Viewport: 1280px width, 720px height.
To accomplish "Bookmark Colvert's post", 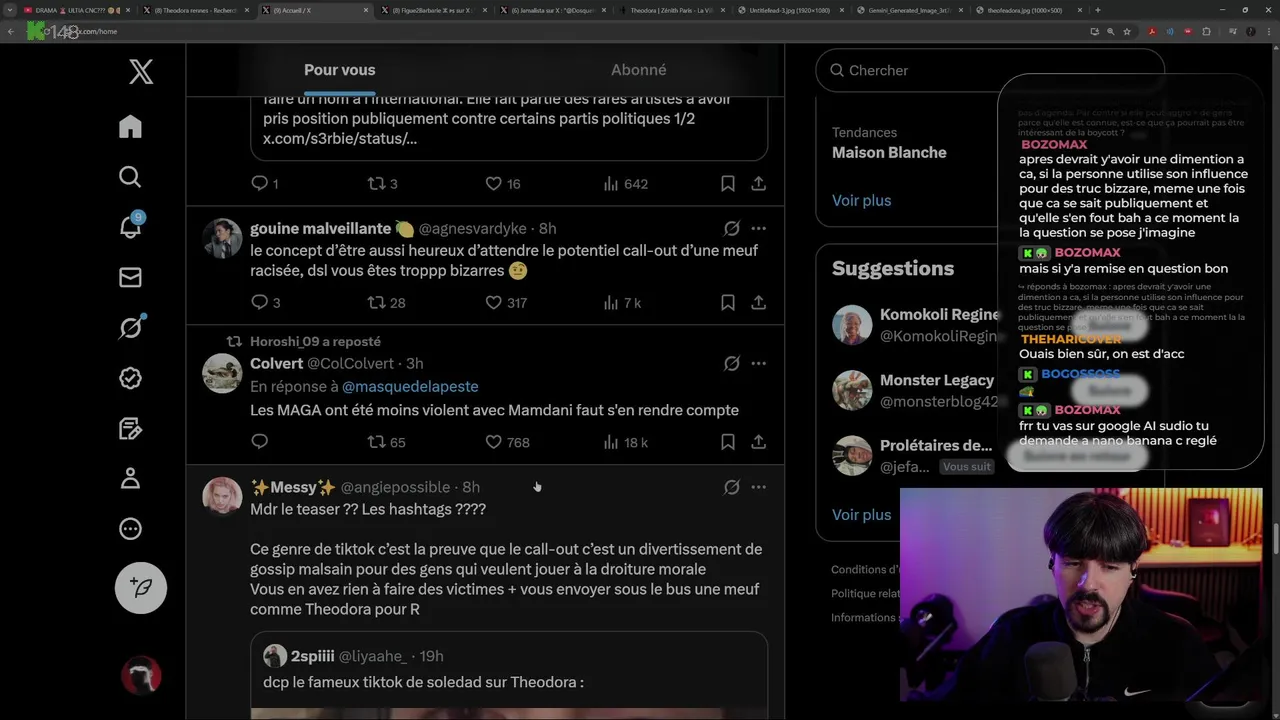I will 728,441.
